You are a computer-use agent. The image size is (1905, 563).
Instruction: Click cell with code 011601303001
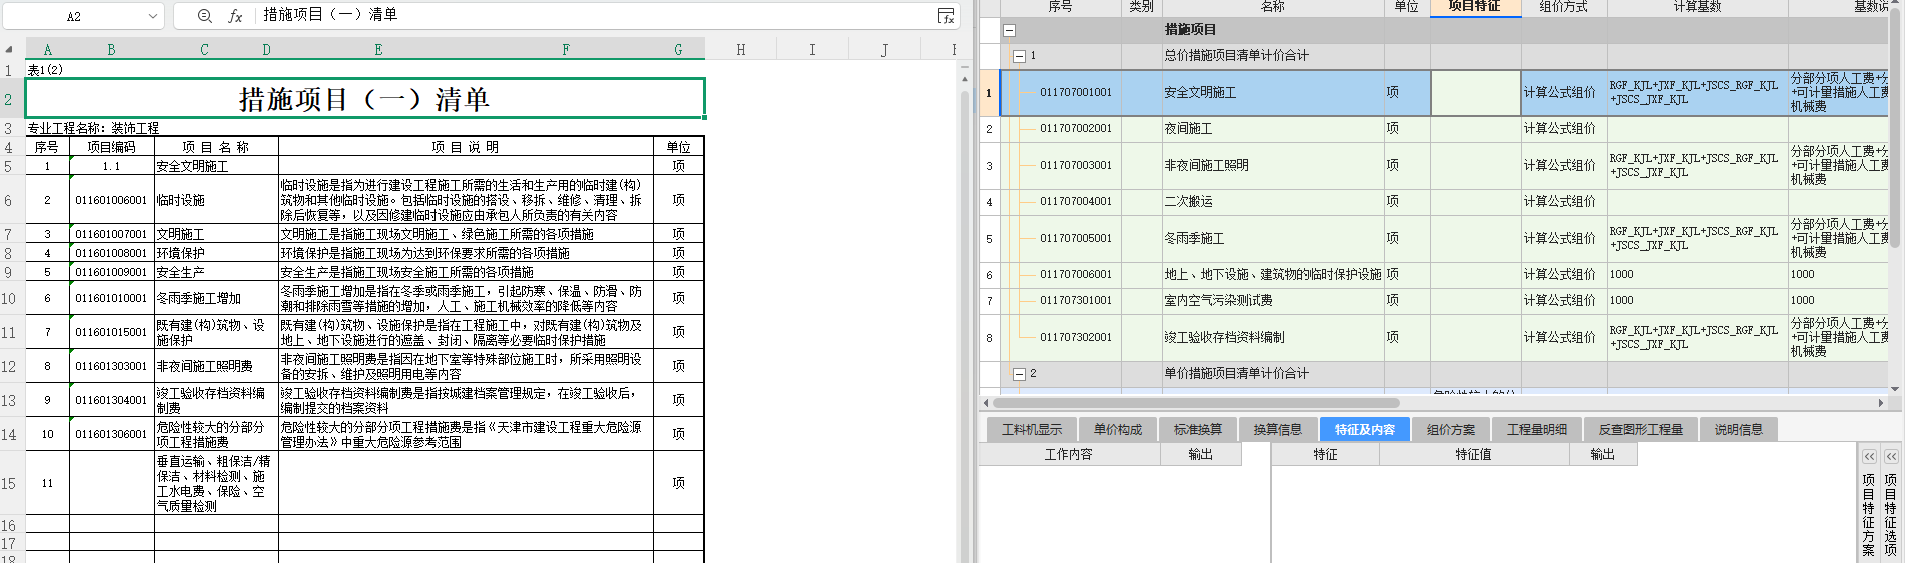click(x=111, y=366)
